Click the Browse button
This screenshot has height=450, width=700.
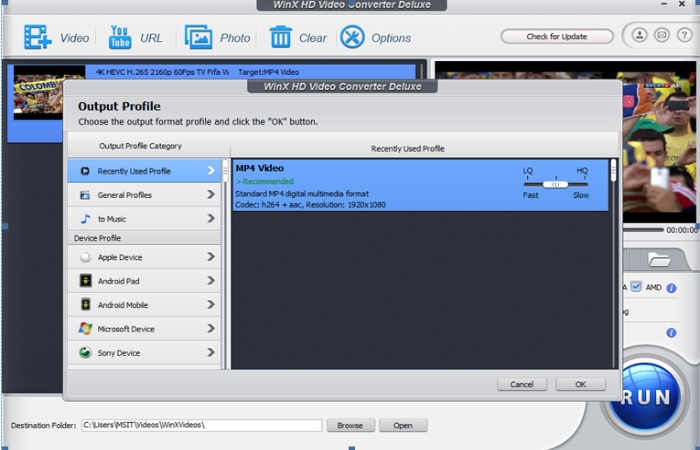pyautogui.click(x=350, y=425)
